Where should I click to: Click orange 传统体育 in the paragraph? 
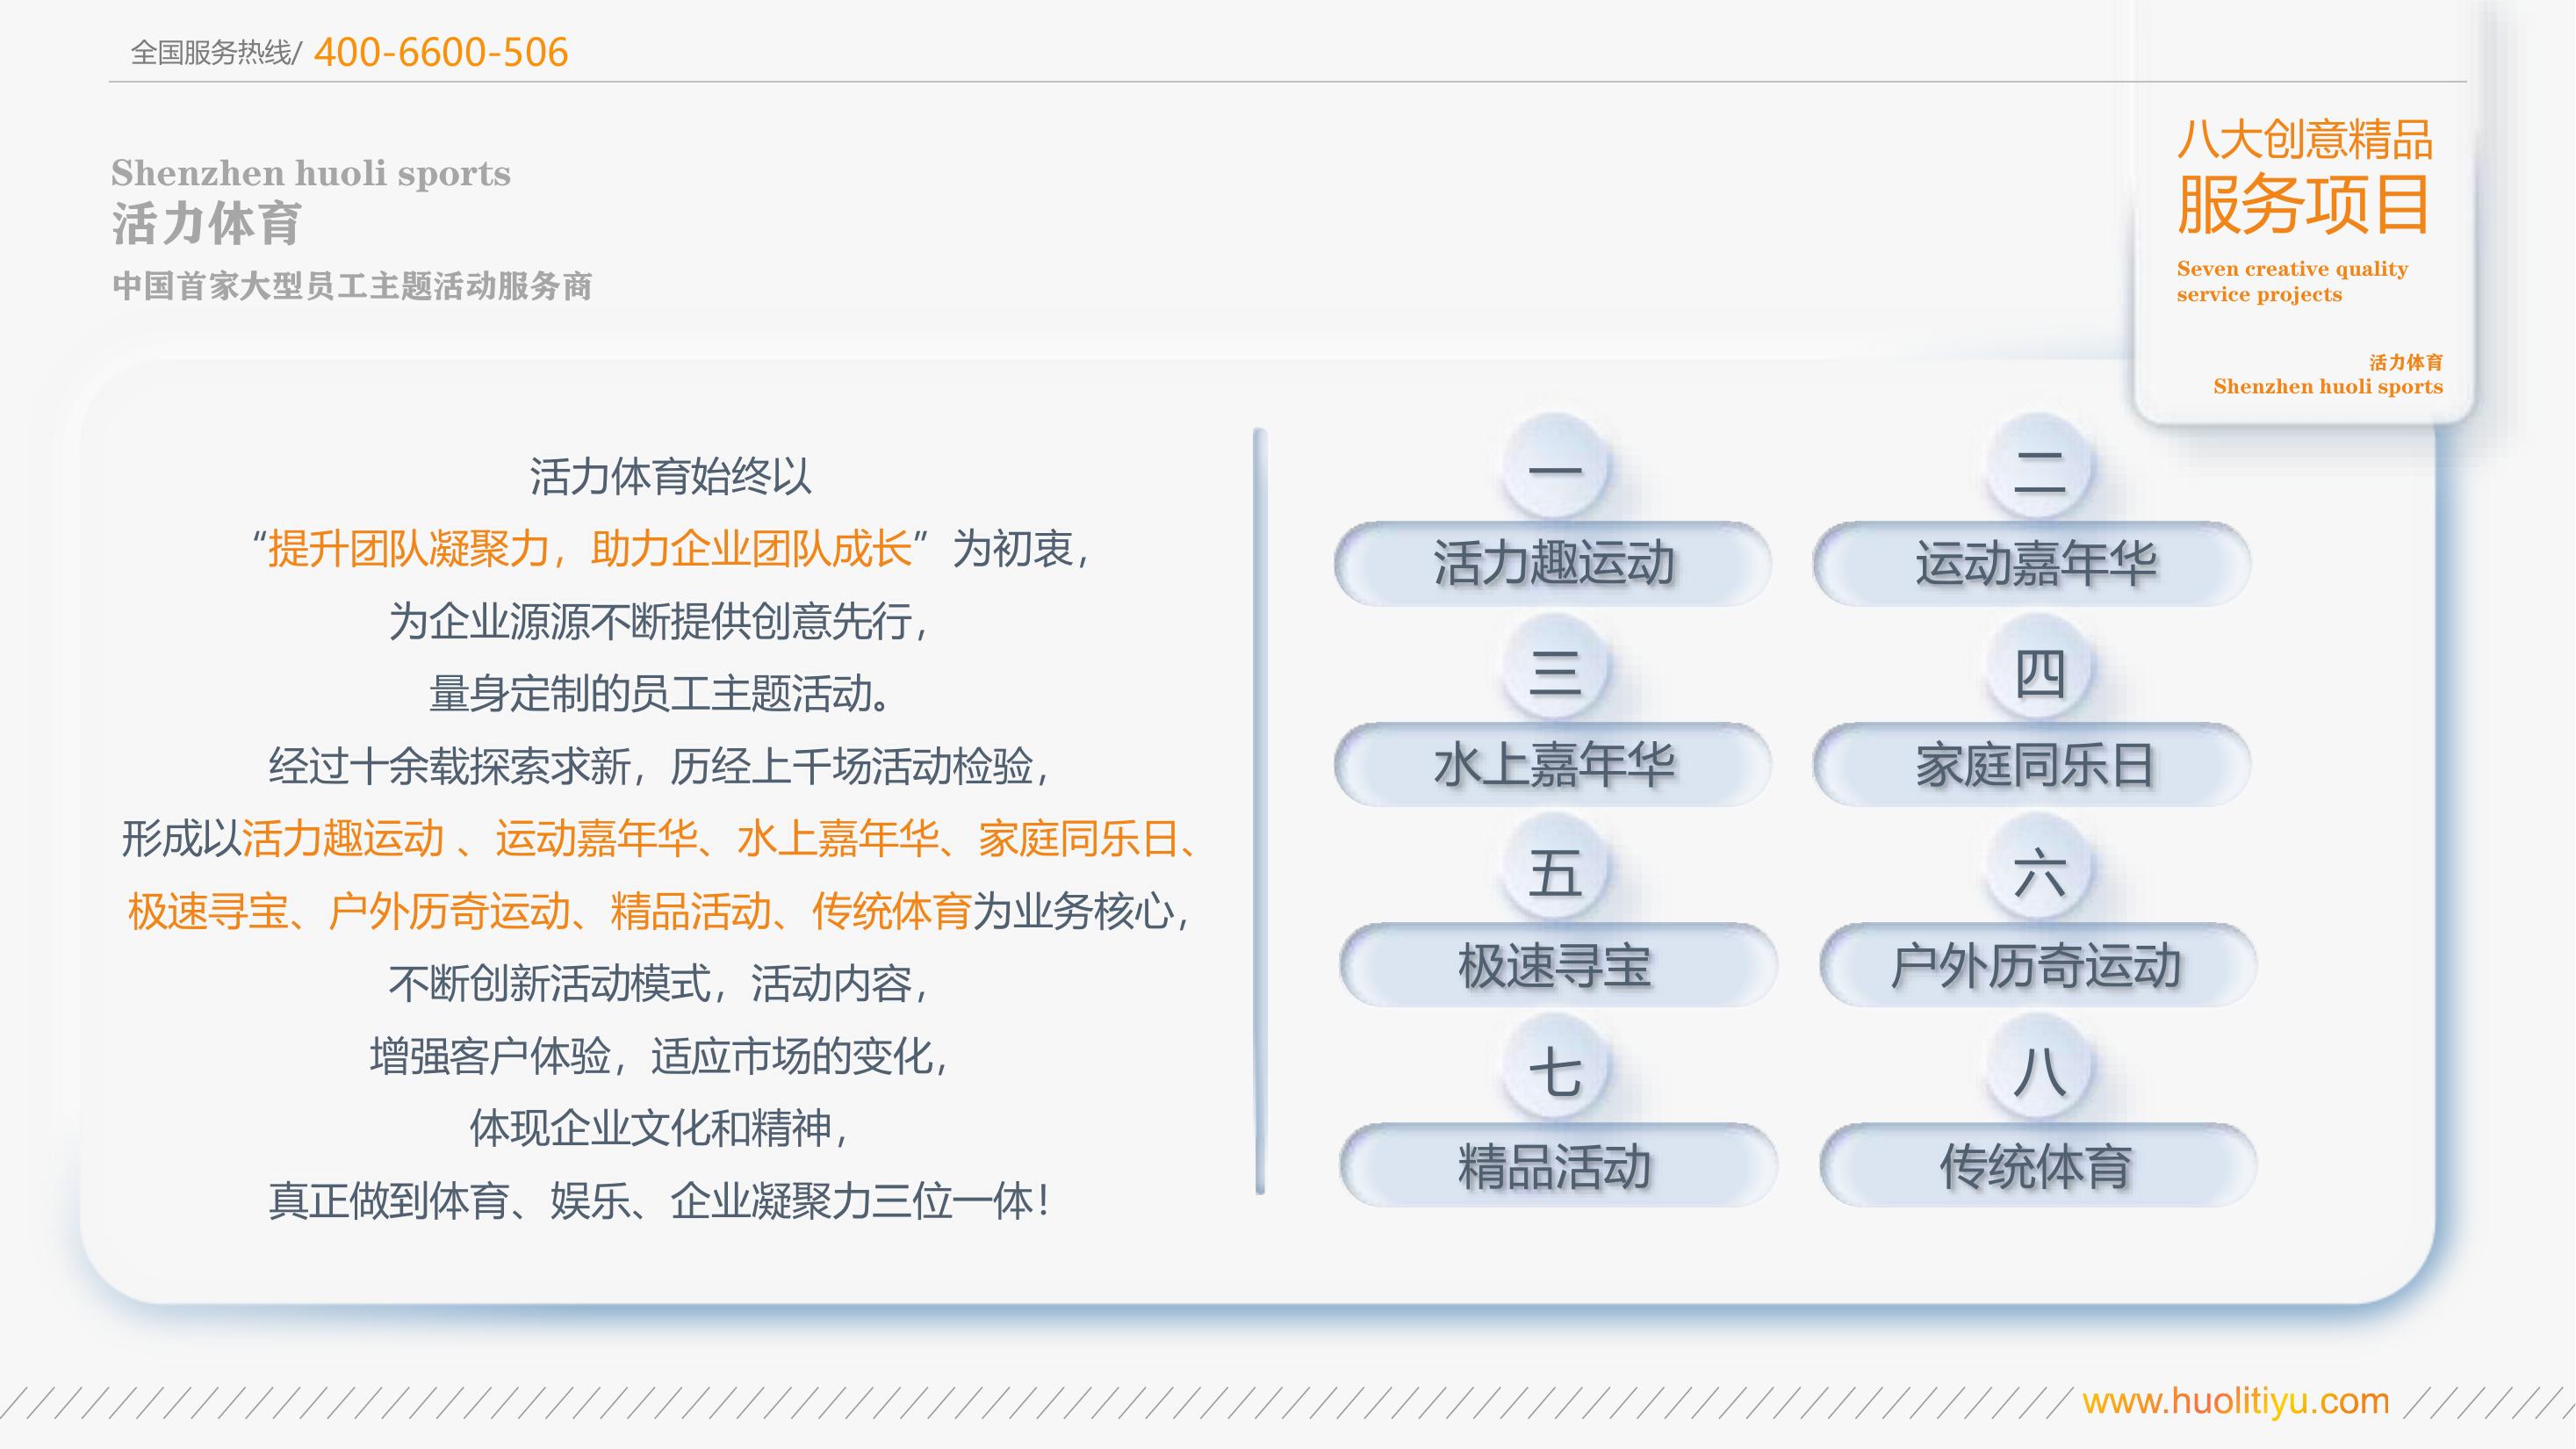(892, 911)
